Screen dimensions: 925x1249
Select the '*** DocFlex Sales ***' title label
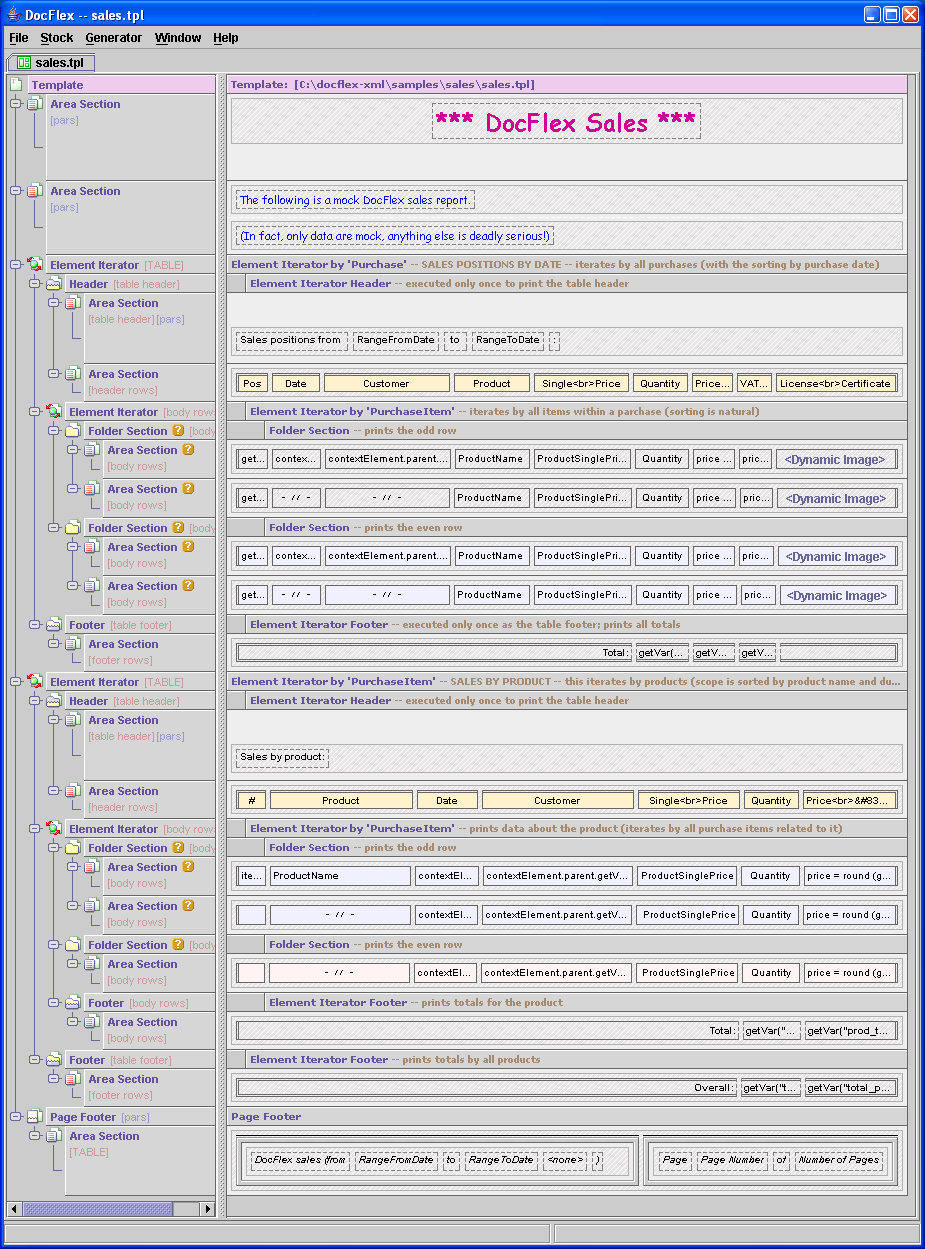(x=566, y=122)
